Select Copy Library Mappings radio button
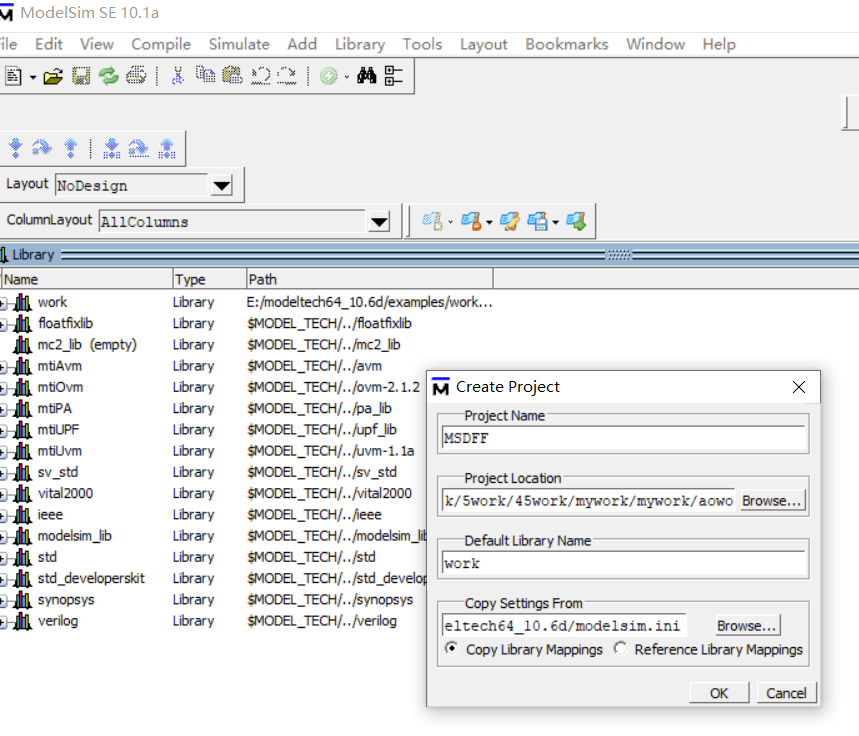859x736 pixels. coord(452,649)
